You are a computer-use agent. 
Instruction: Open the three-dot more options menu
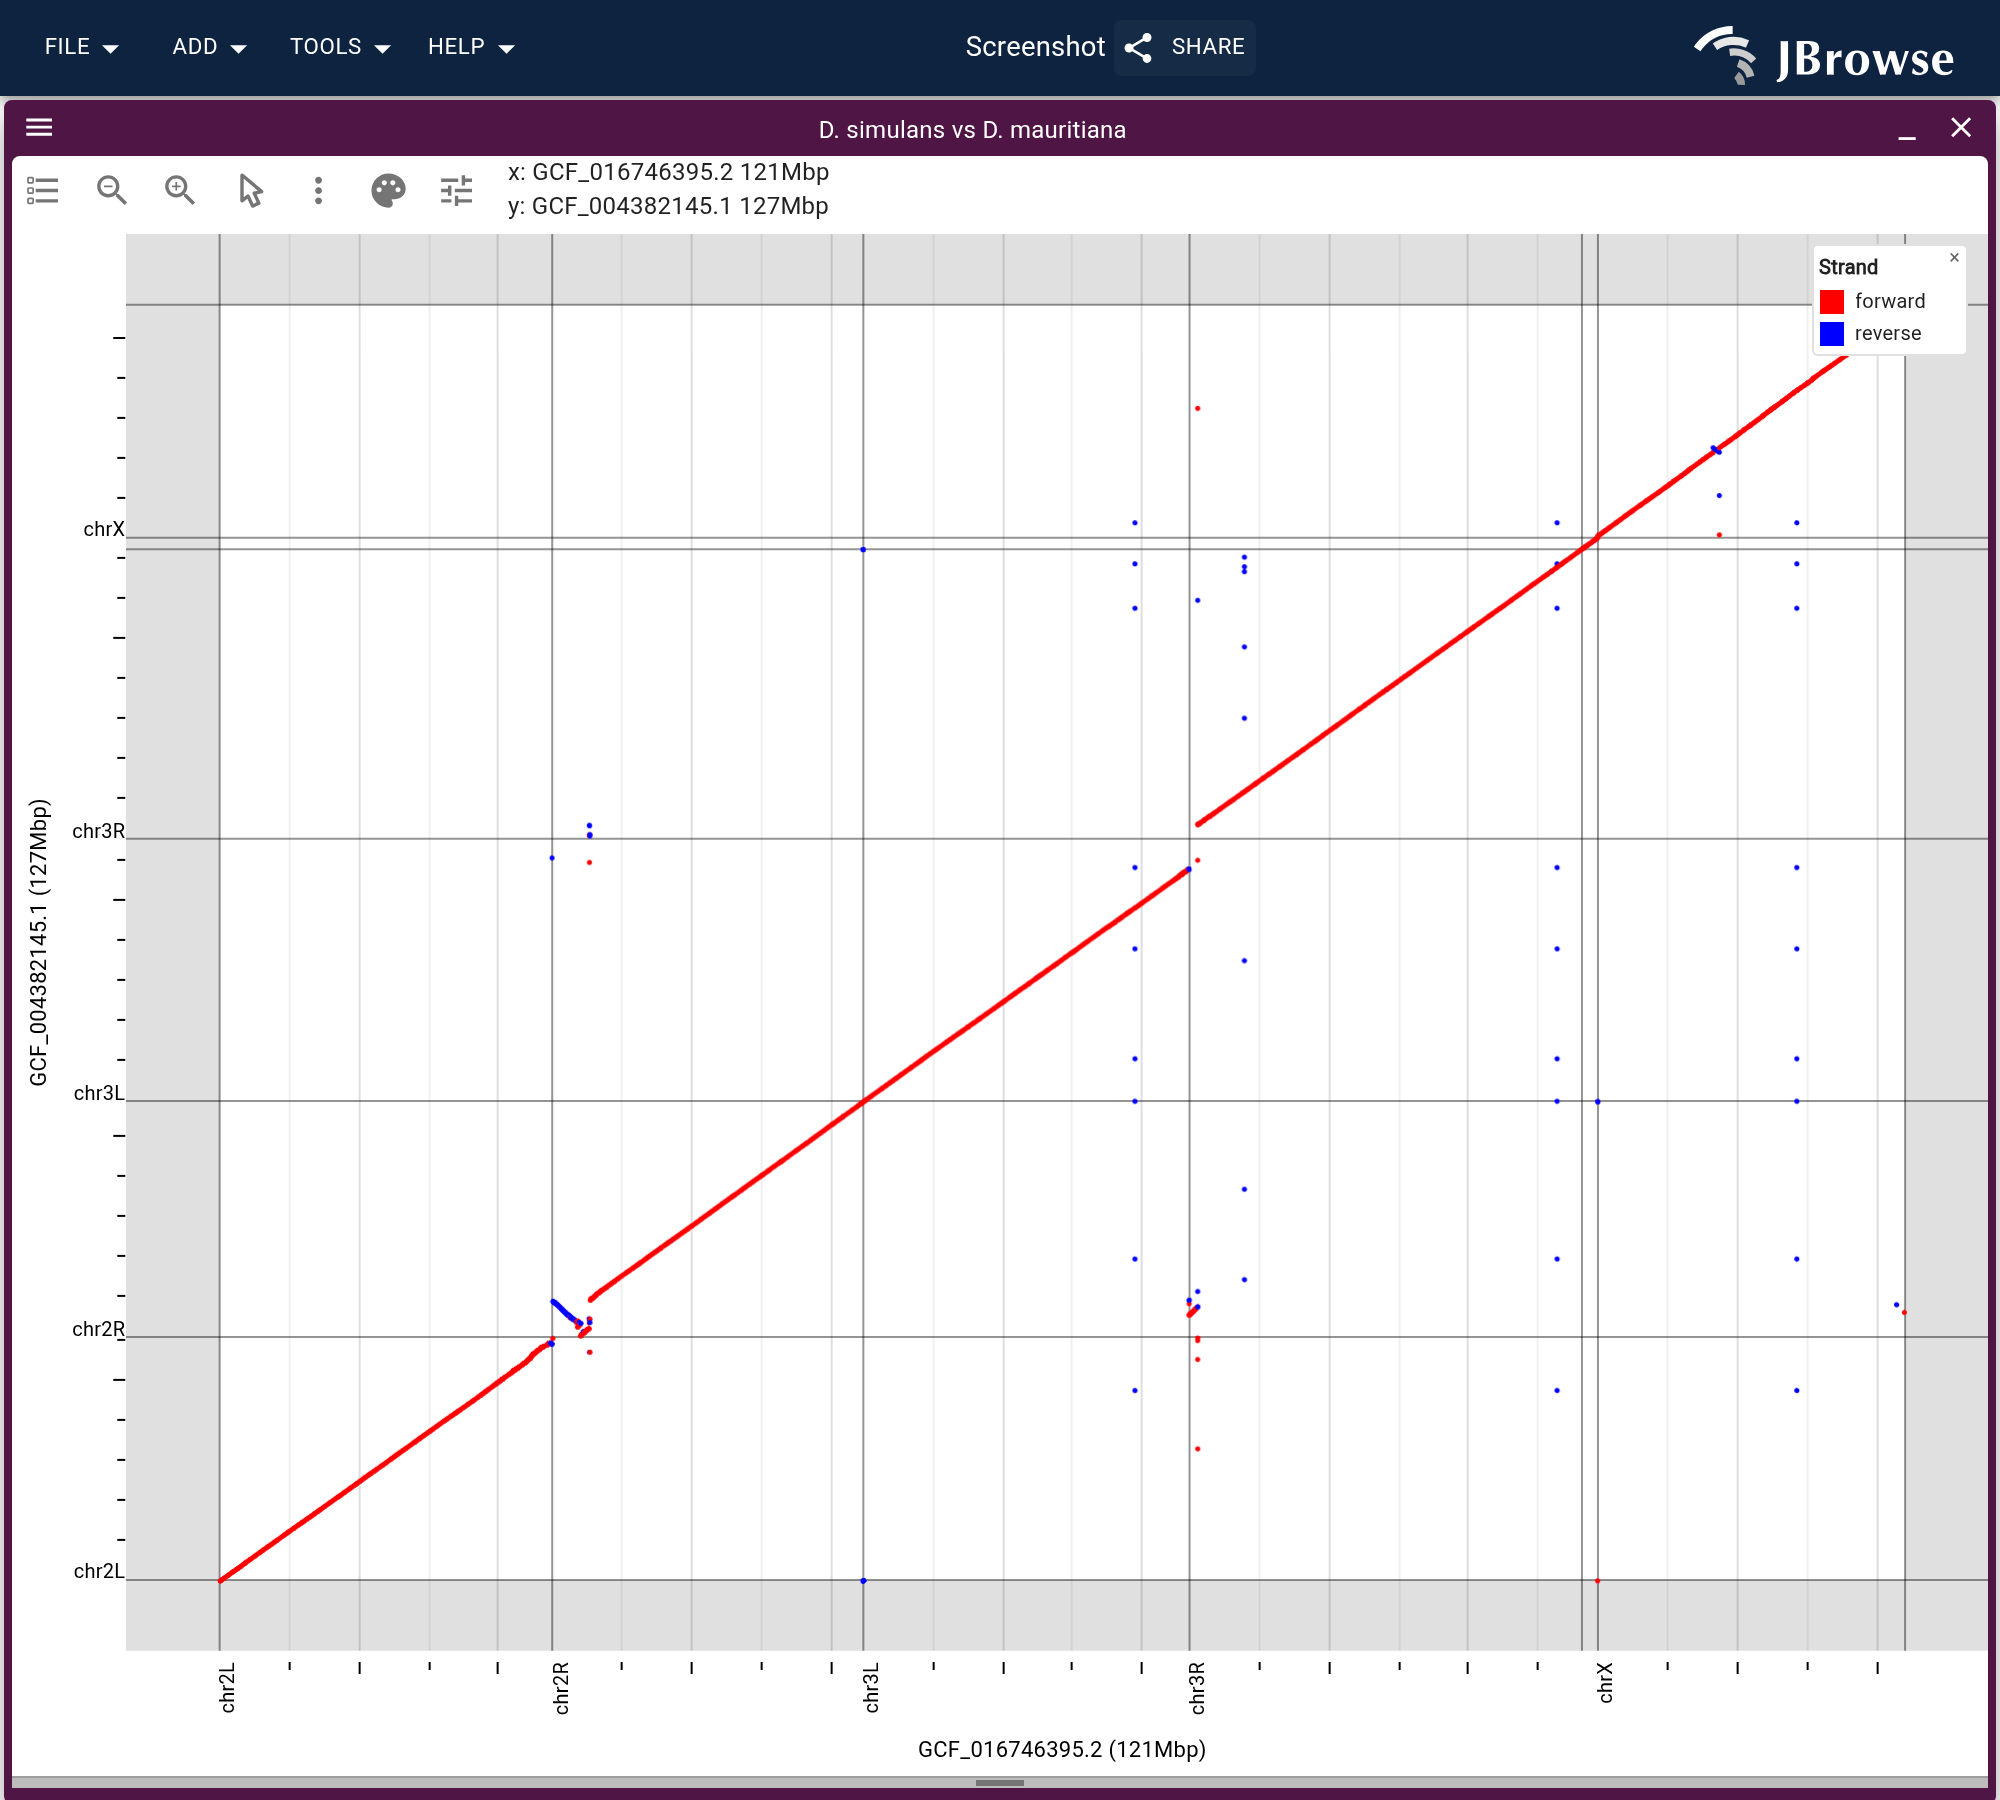318,190
